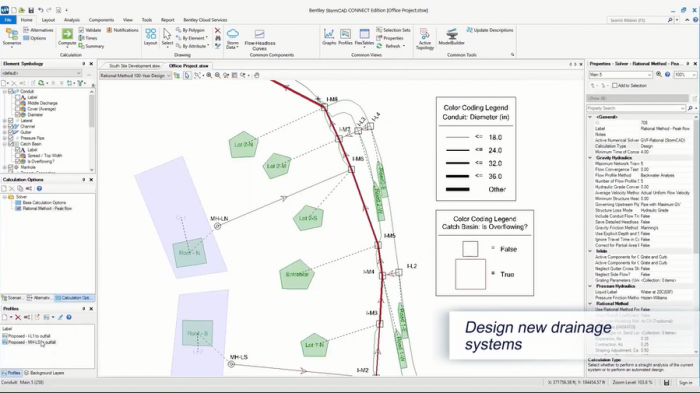This screenshot has width=700, height=393.
Task: Open the Rational Method 100 Year Design dropdown
Action: tap(135, 75)
